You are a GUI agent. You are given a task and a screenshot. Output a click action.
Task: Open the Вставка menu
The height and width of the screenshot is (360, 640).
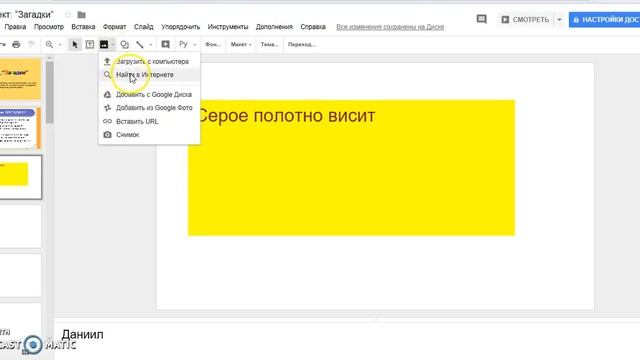tap(83, 27)
